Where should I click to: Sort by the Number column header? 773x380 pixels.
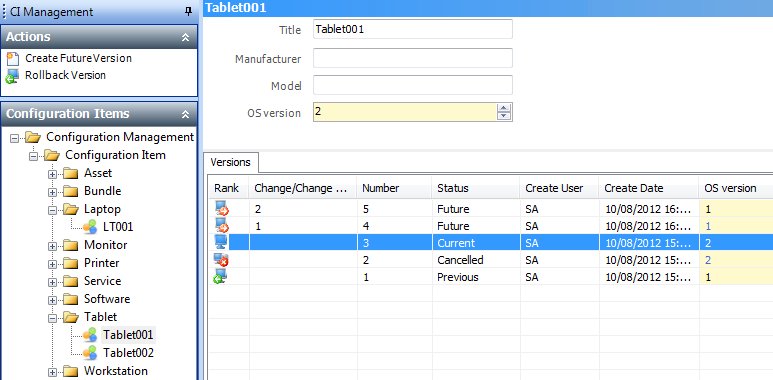(394, 188)
